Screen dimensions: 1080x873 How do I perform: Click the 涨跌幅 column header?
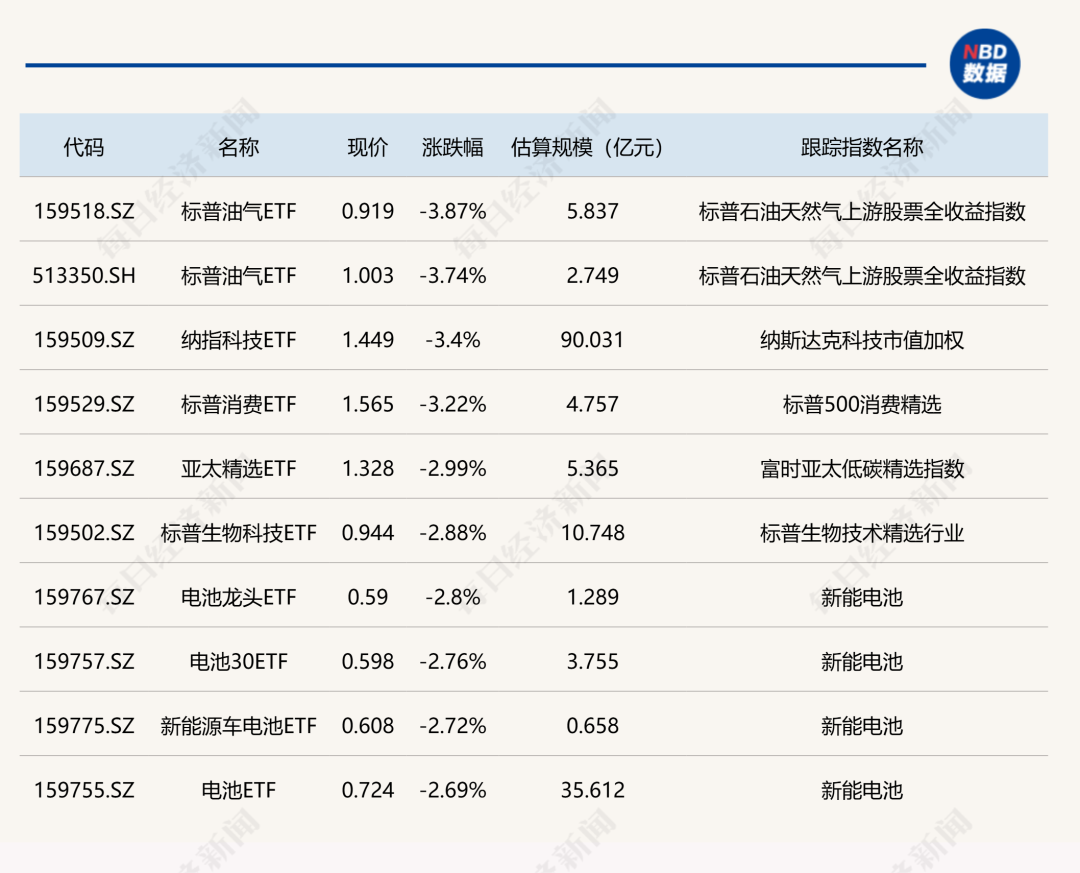[x=450, y=146]
